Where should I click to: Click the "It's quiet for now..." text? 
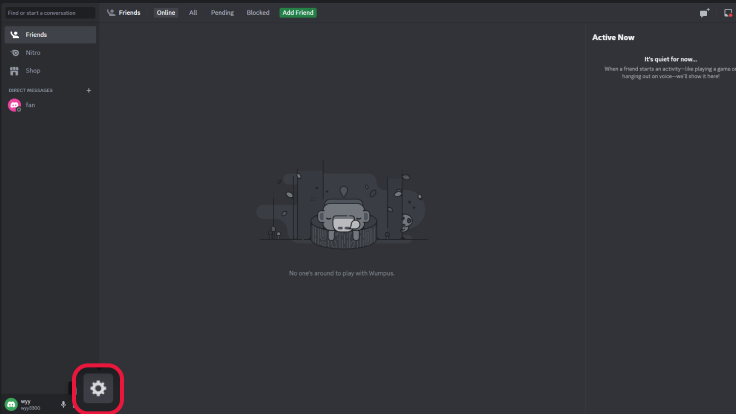click(x=670, y=59)
